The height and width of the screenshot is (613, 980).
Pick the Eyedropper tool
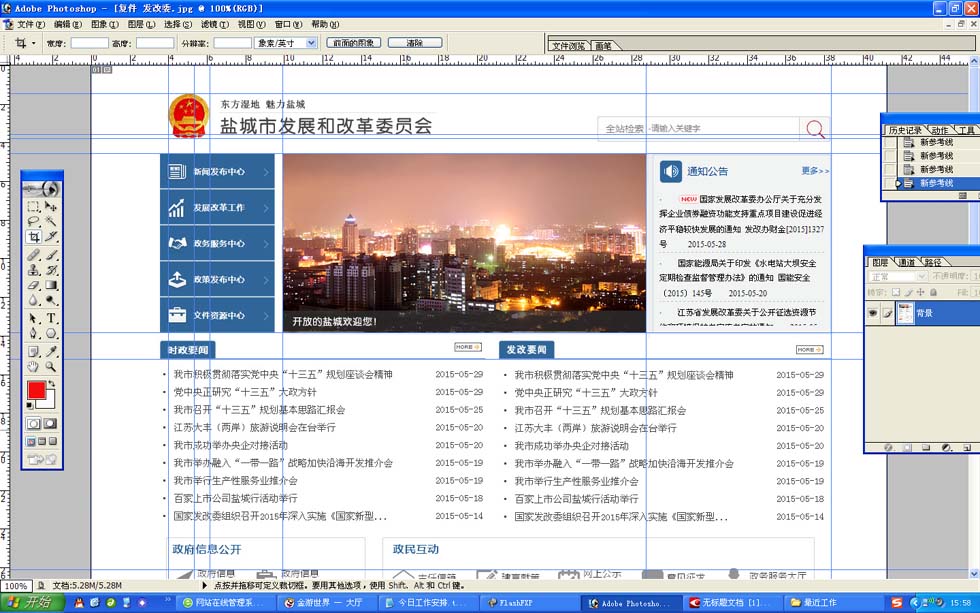coord(51,350)
